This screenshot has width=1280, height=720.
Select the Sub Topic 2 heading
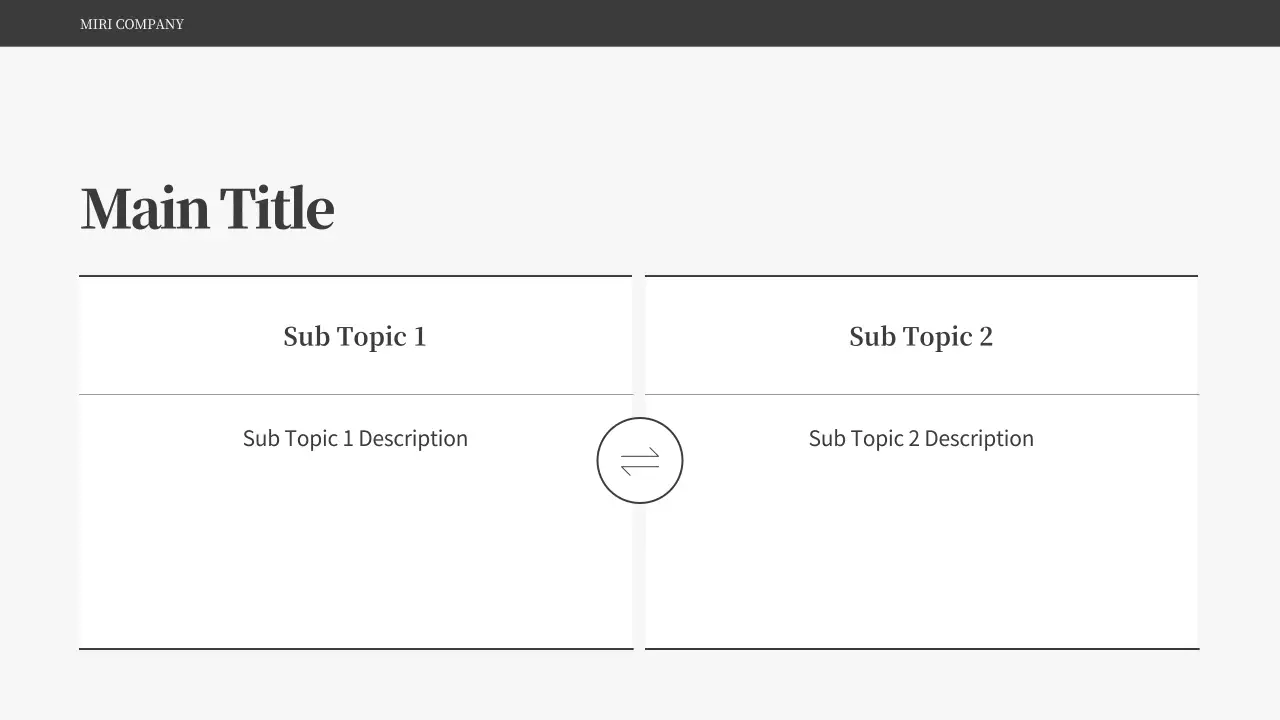pyautogui.click(x=920, y=337)
